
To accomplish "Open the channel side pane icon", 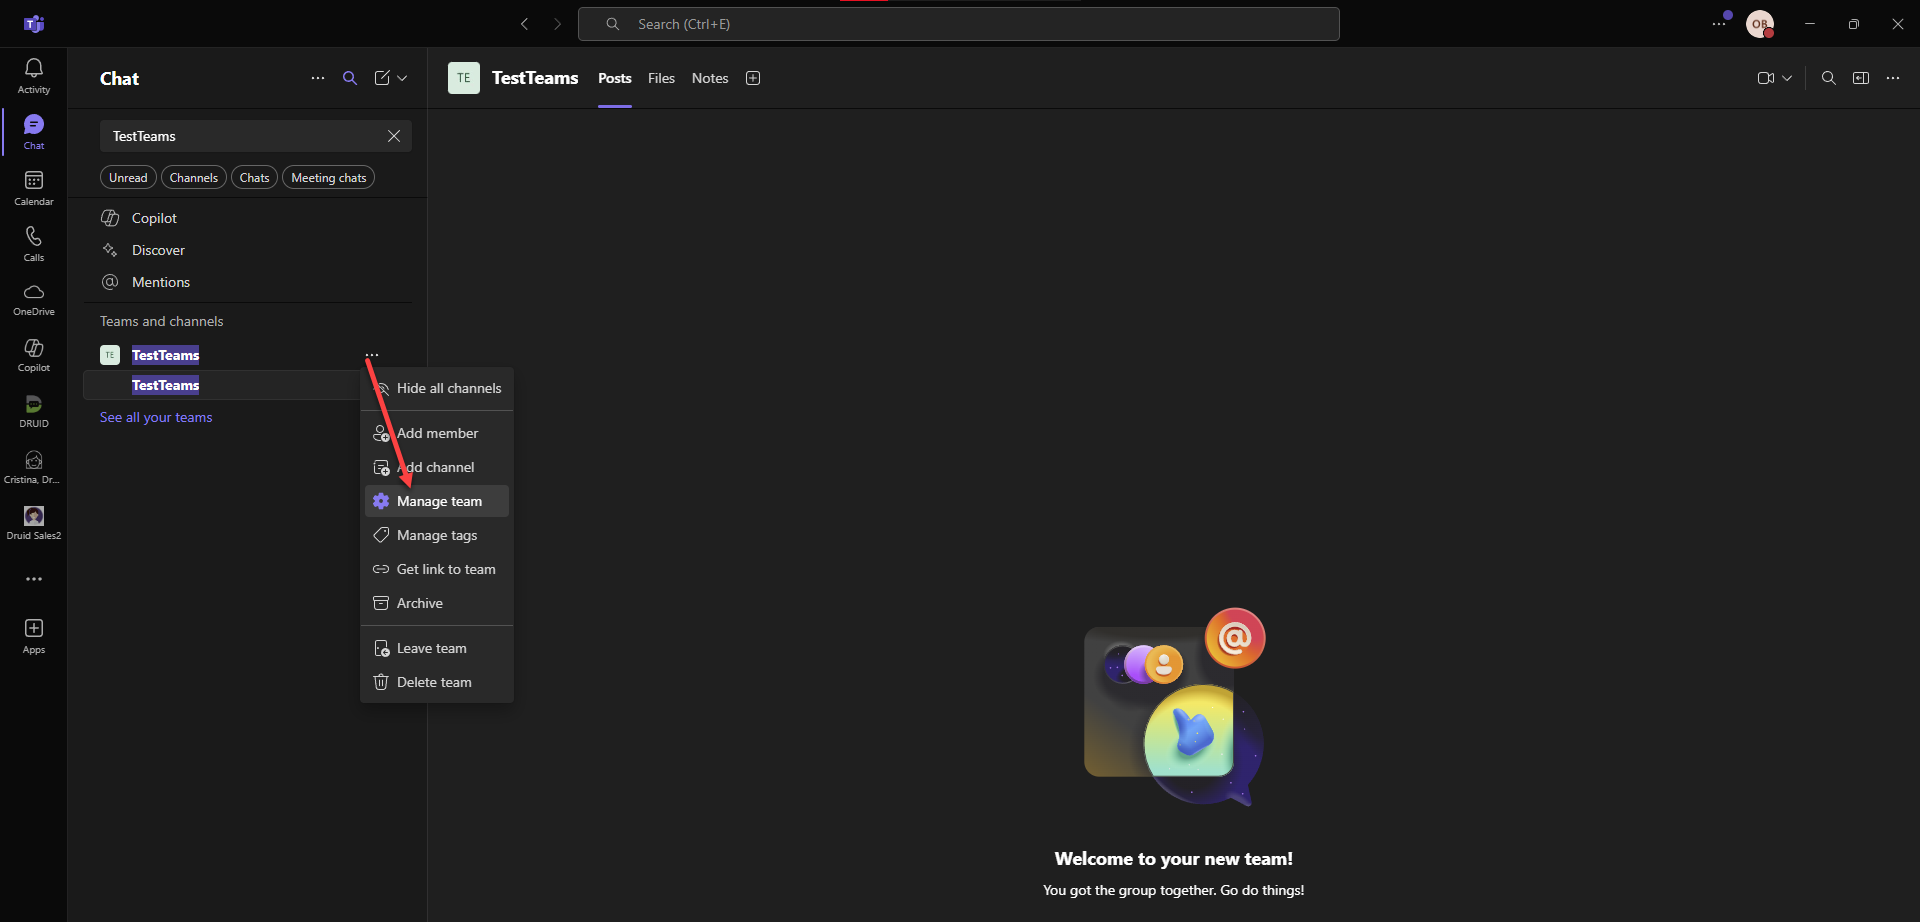I will tap(1861, 78).
